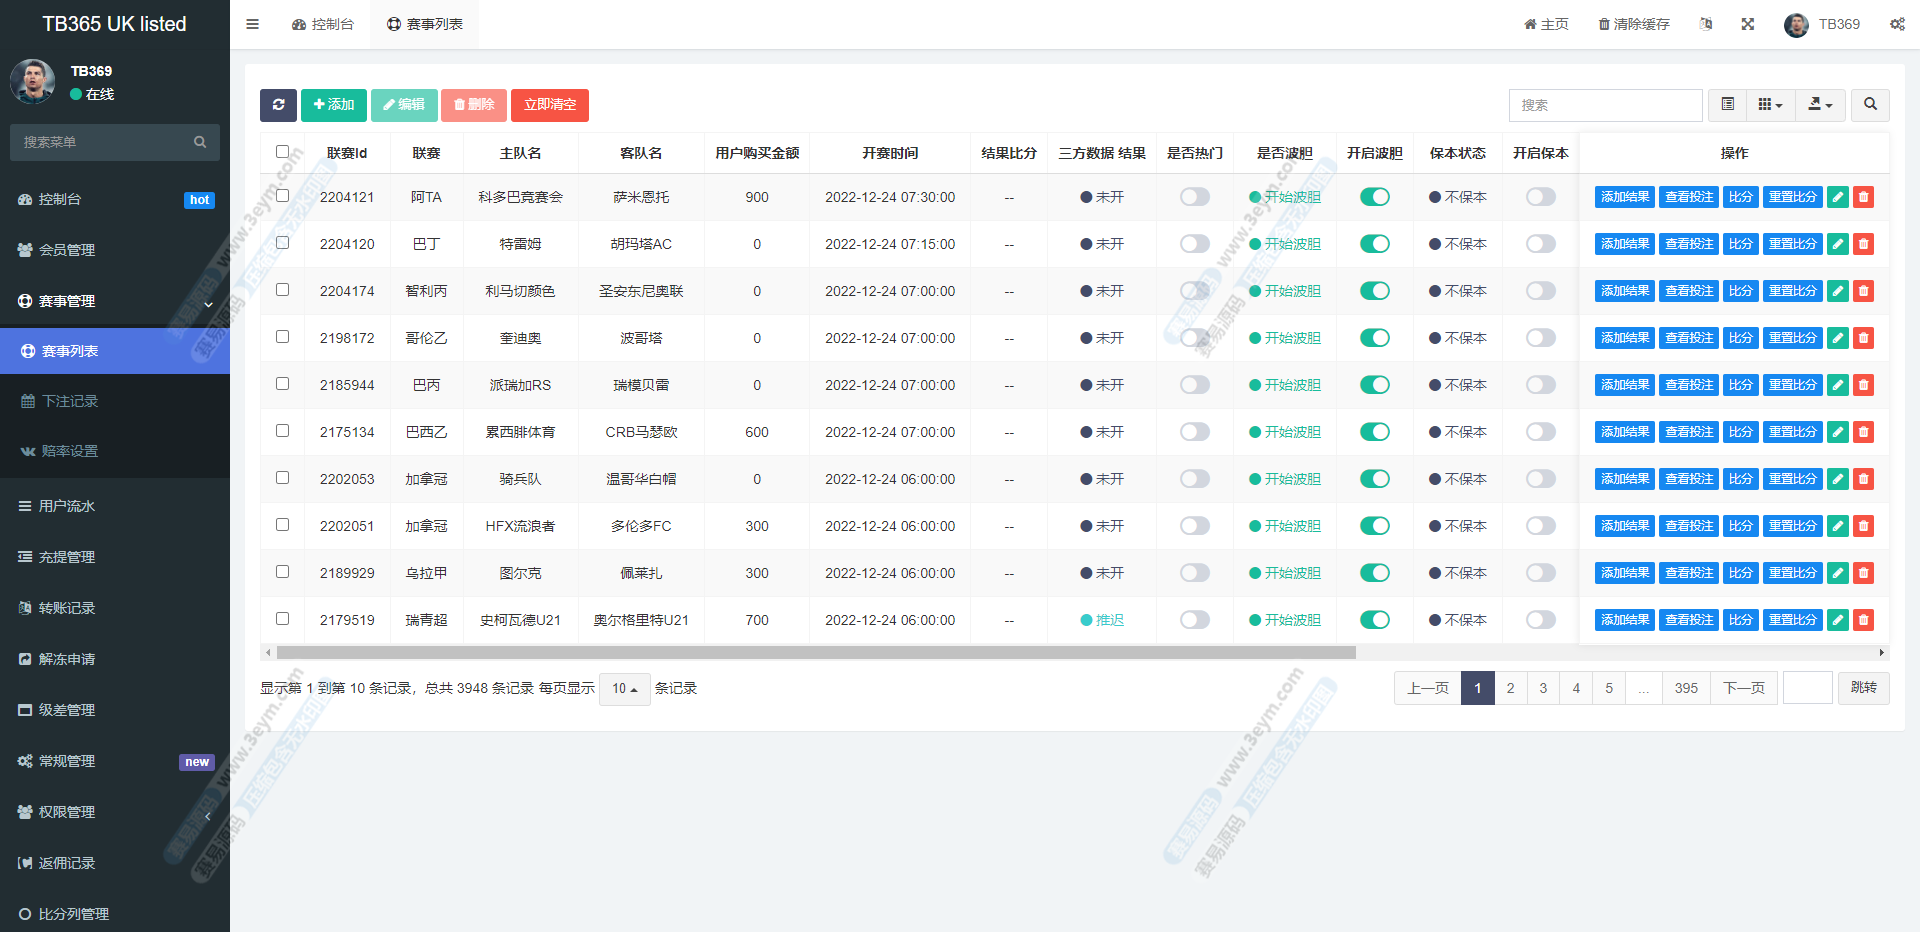Click the fullscreen icon in the top bar

pyautogui.click(x=1747, y=24)
